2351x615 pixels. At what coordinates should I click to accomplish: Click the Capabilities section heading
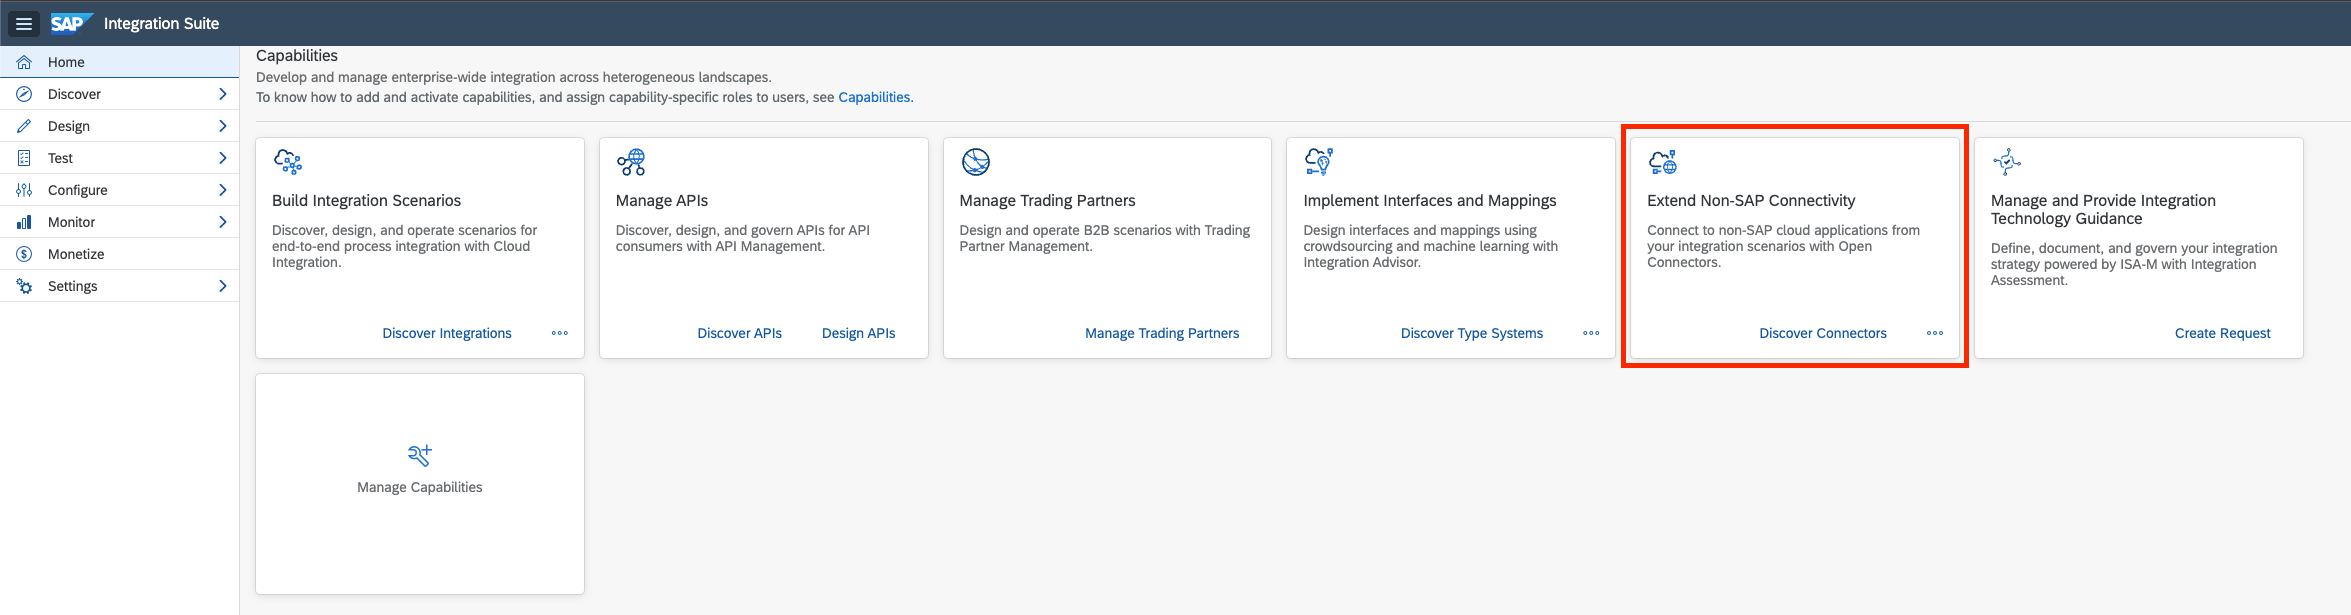(297, 56)
